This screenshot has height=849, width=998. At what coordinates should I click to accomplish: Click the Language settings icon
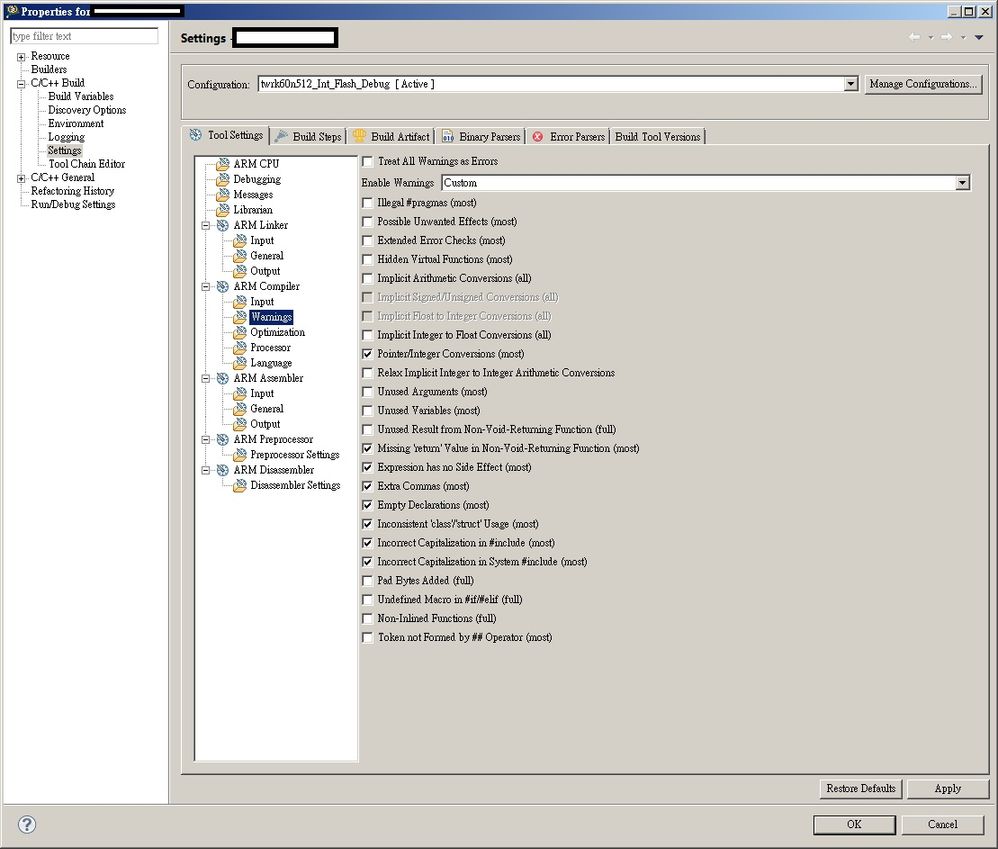[x=240, y=363]
